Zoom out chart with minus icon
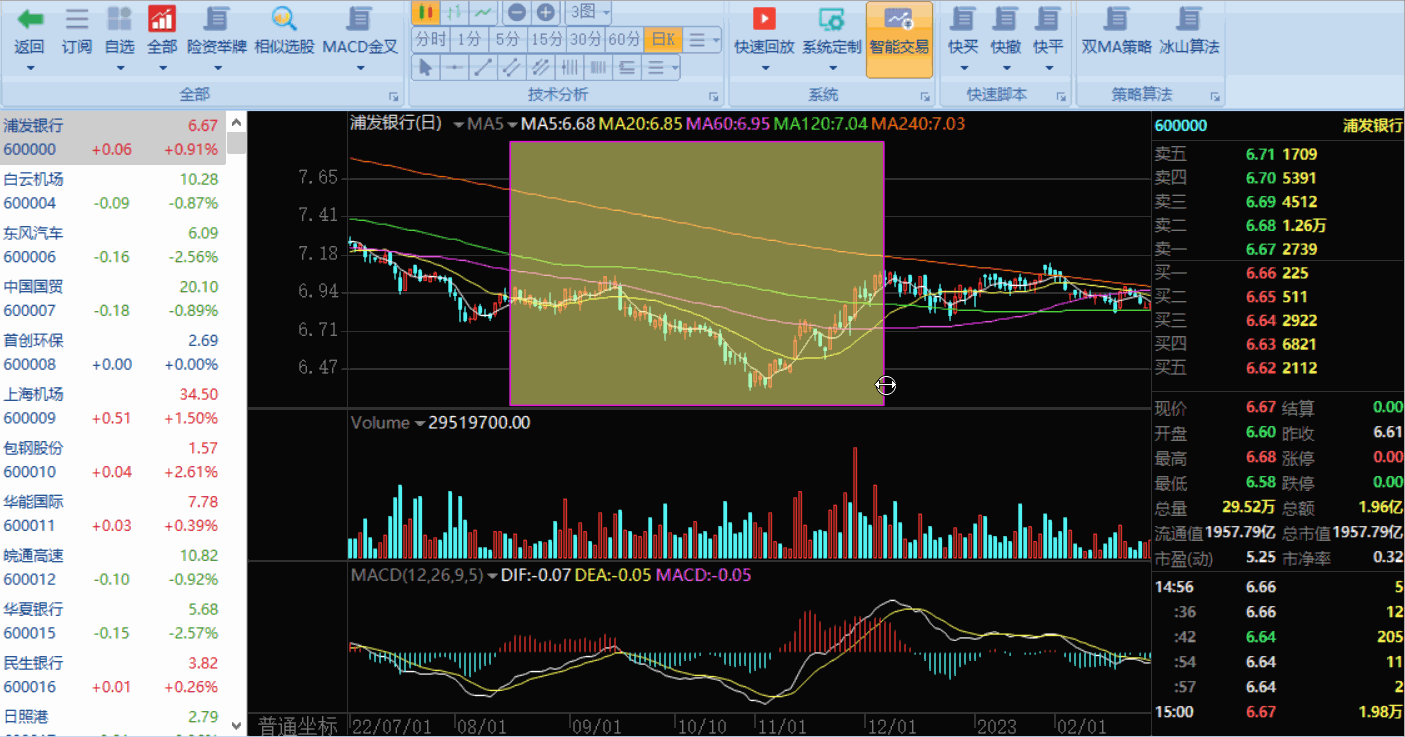This screenshot has width=1405, height=737. coord(516,12)
